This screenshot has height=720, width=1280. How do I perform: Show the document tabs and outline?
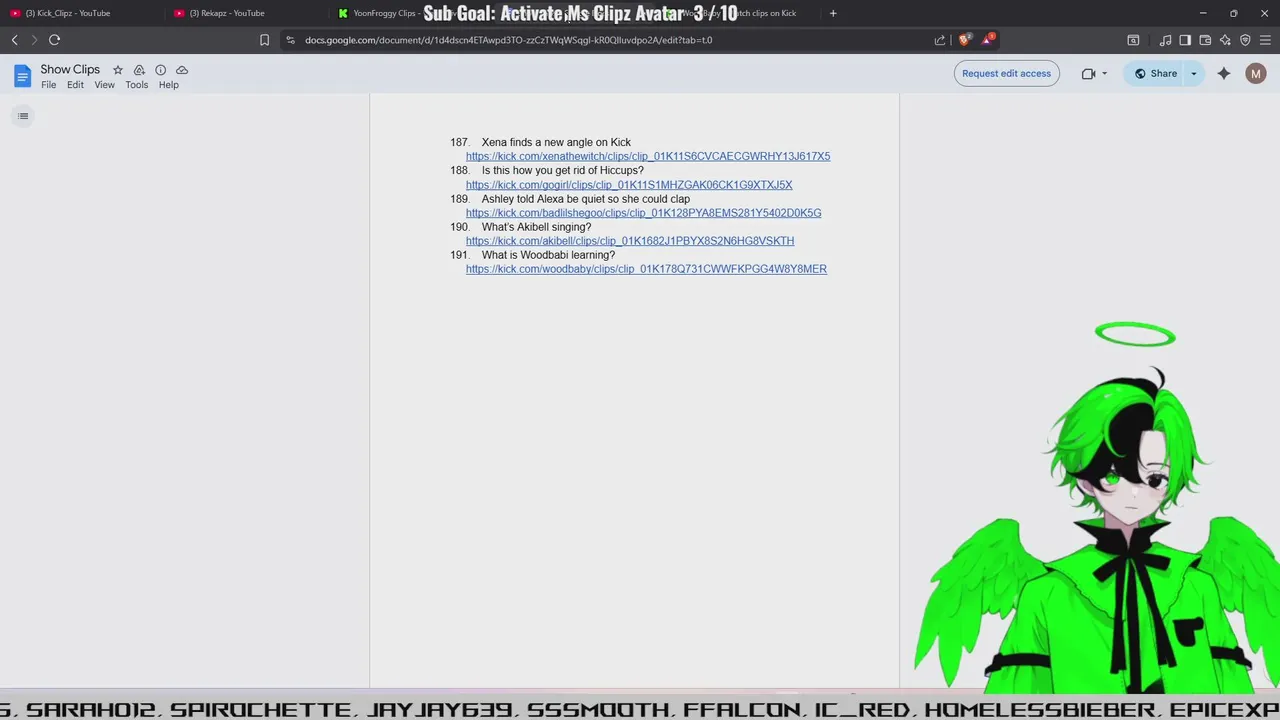pyautogui.click(x=23, y=116)
